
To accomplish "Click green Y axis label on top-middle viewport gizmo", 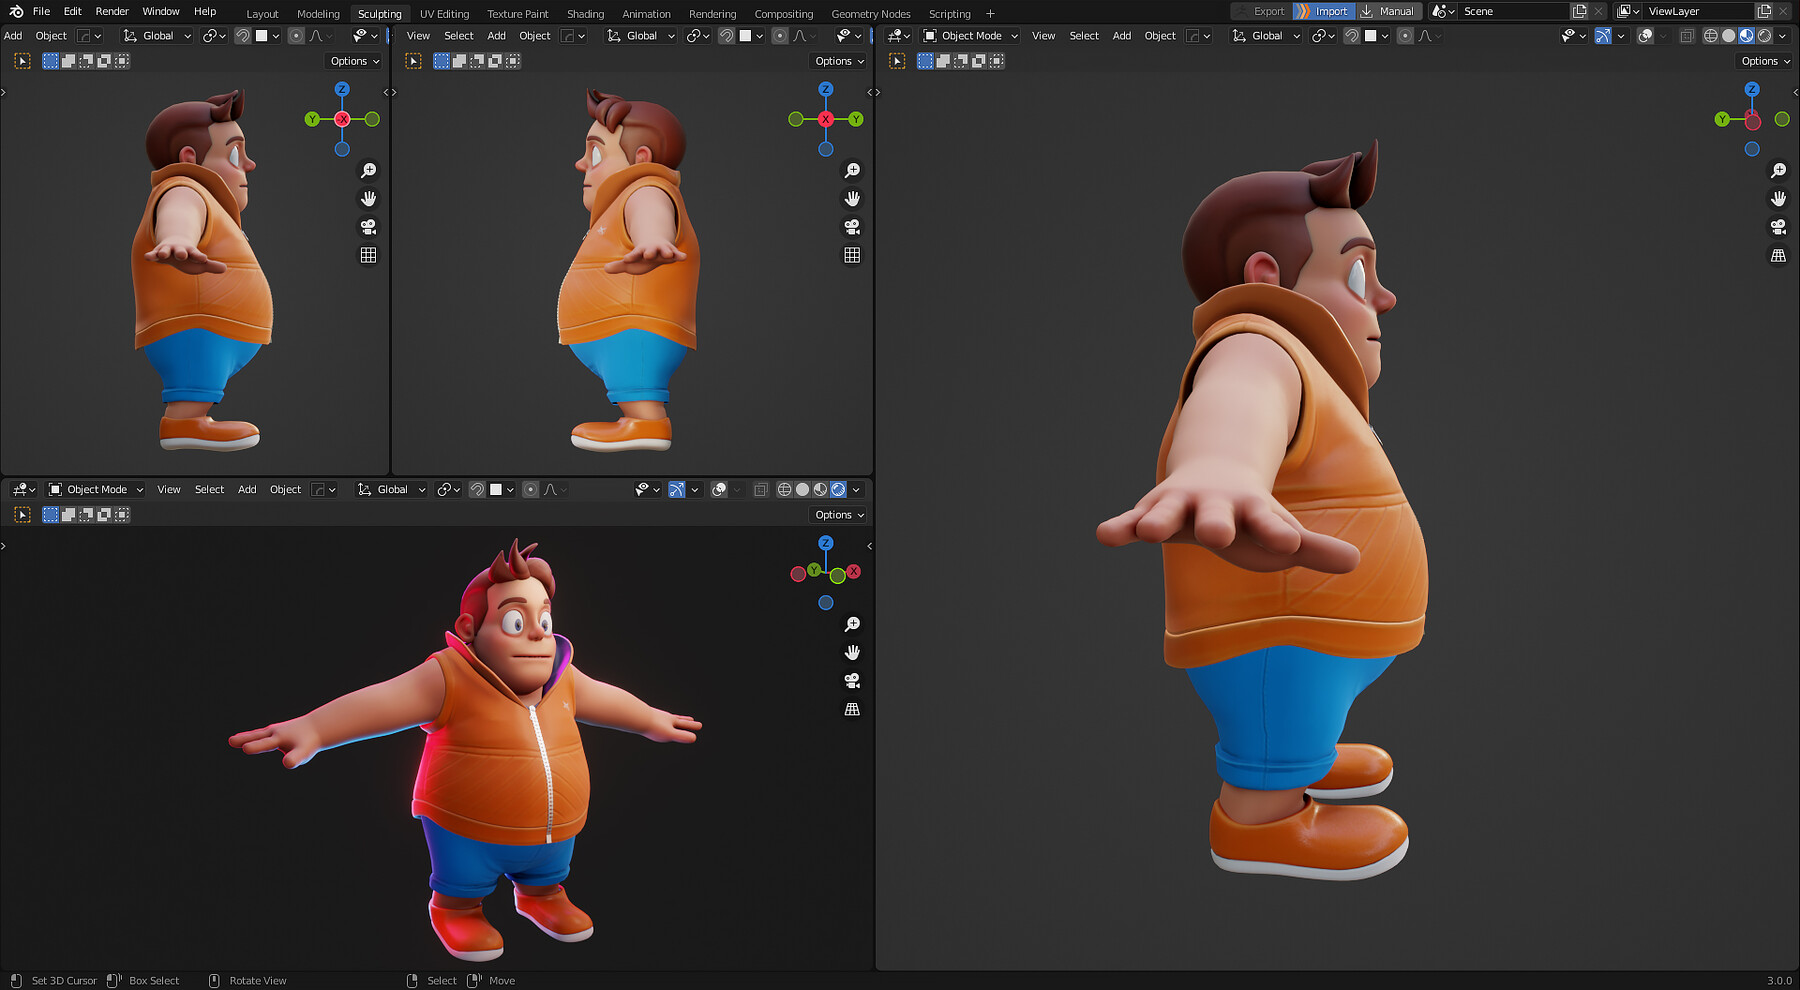I will pos(856,119).
